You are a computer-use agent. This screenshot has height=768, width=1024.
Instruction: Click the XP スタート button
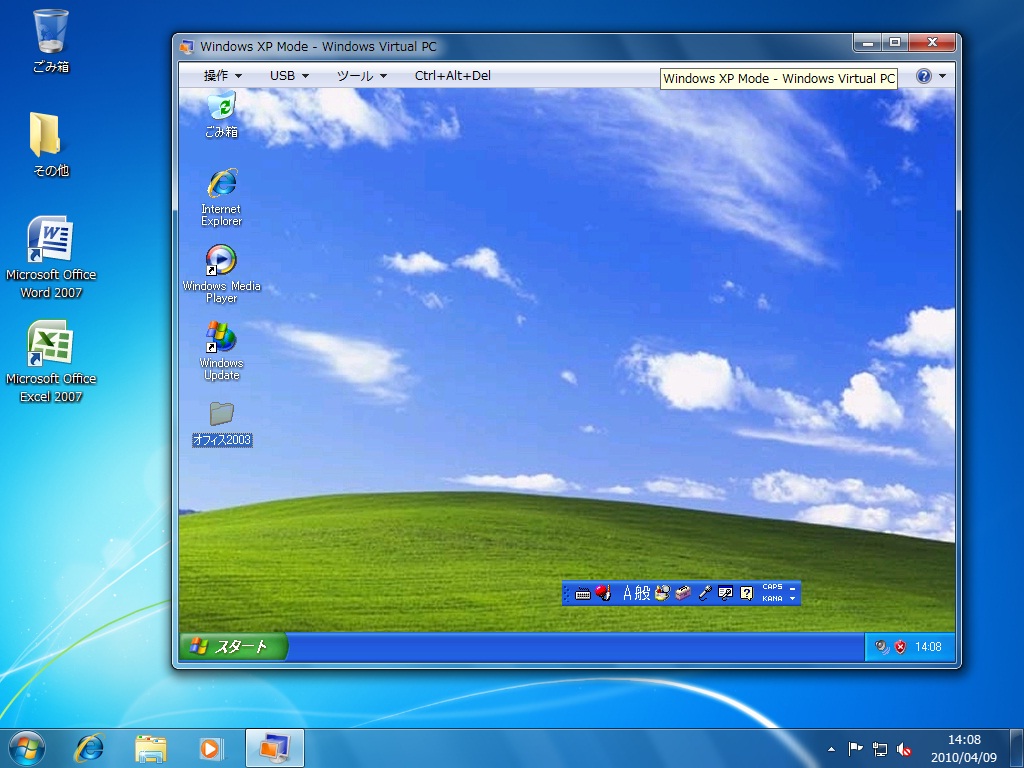(232, 647)
